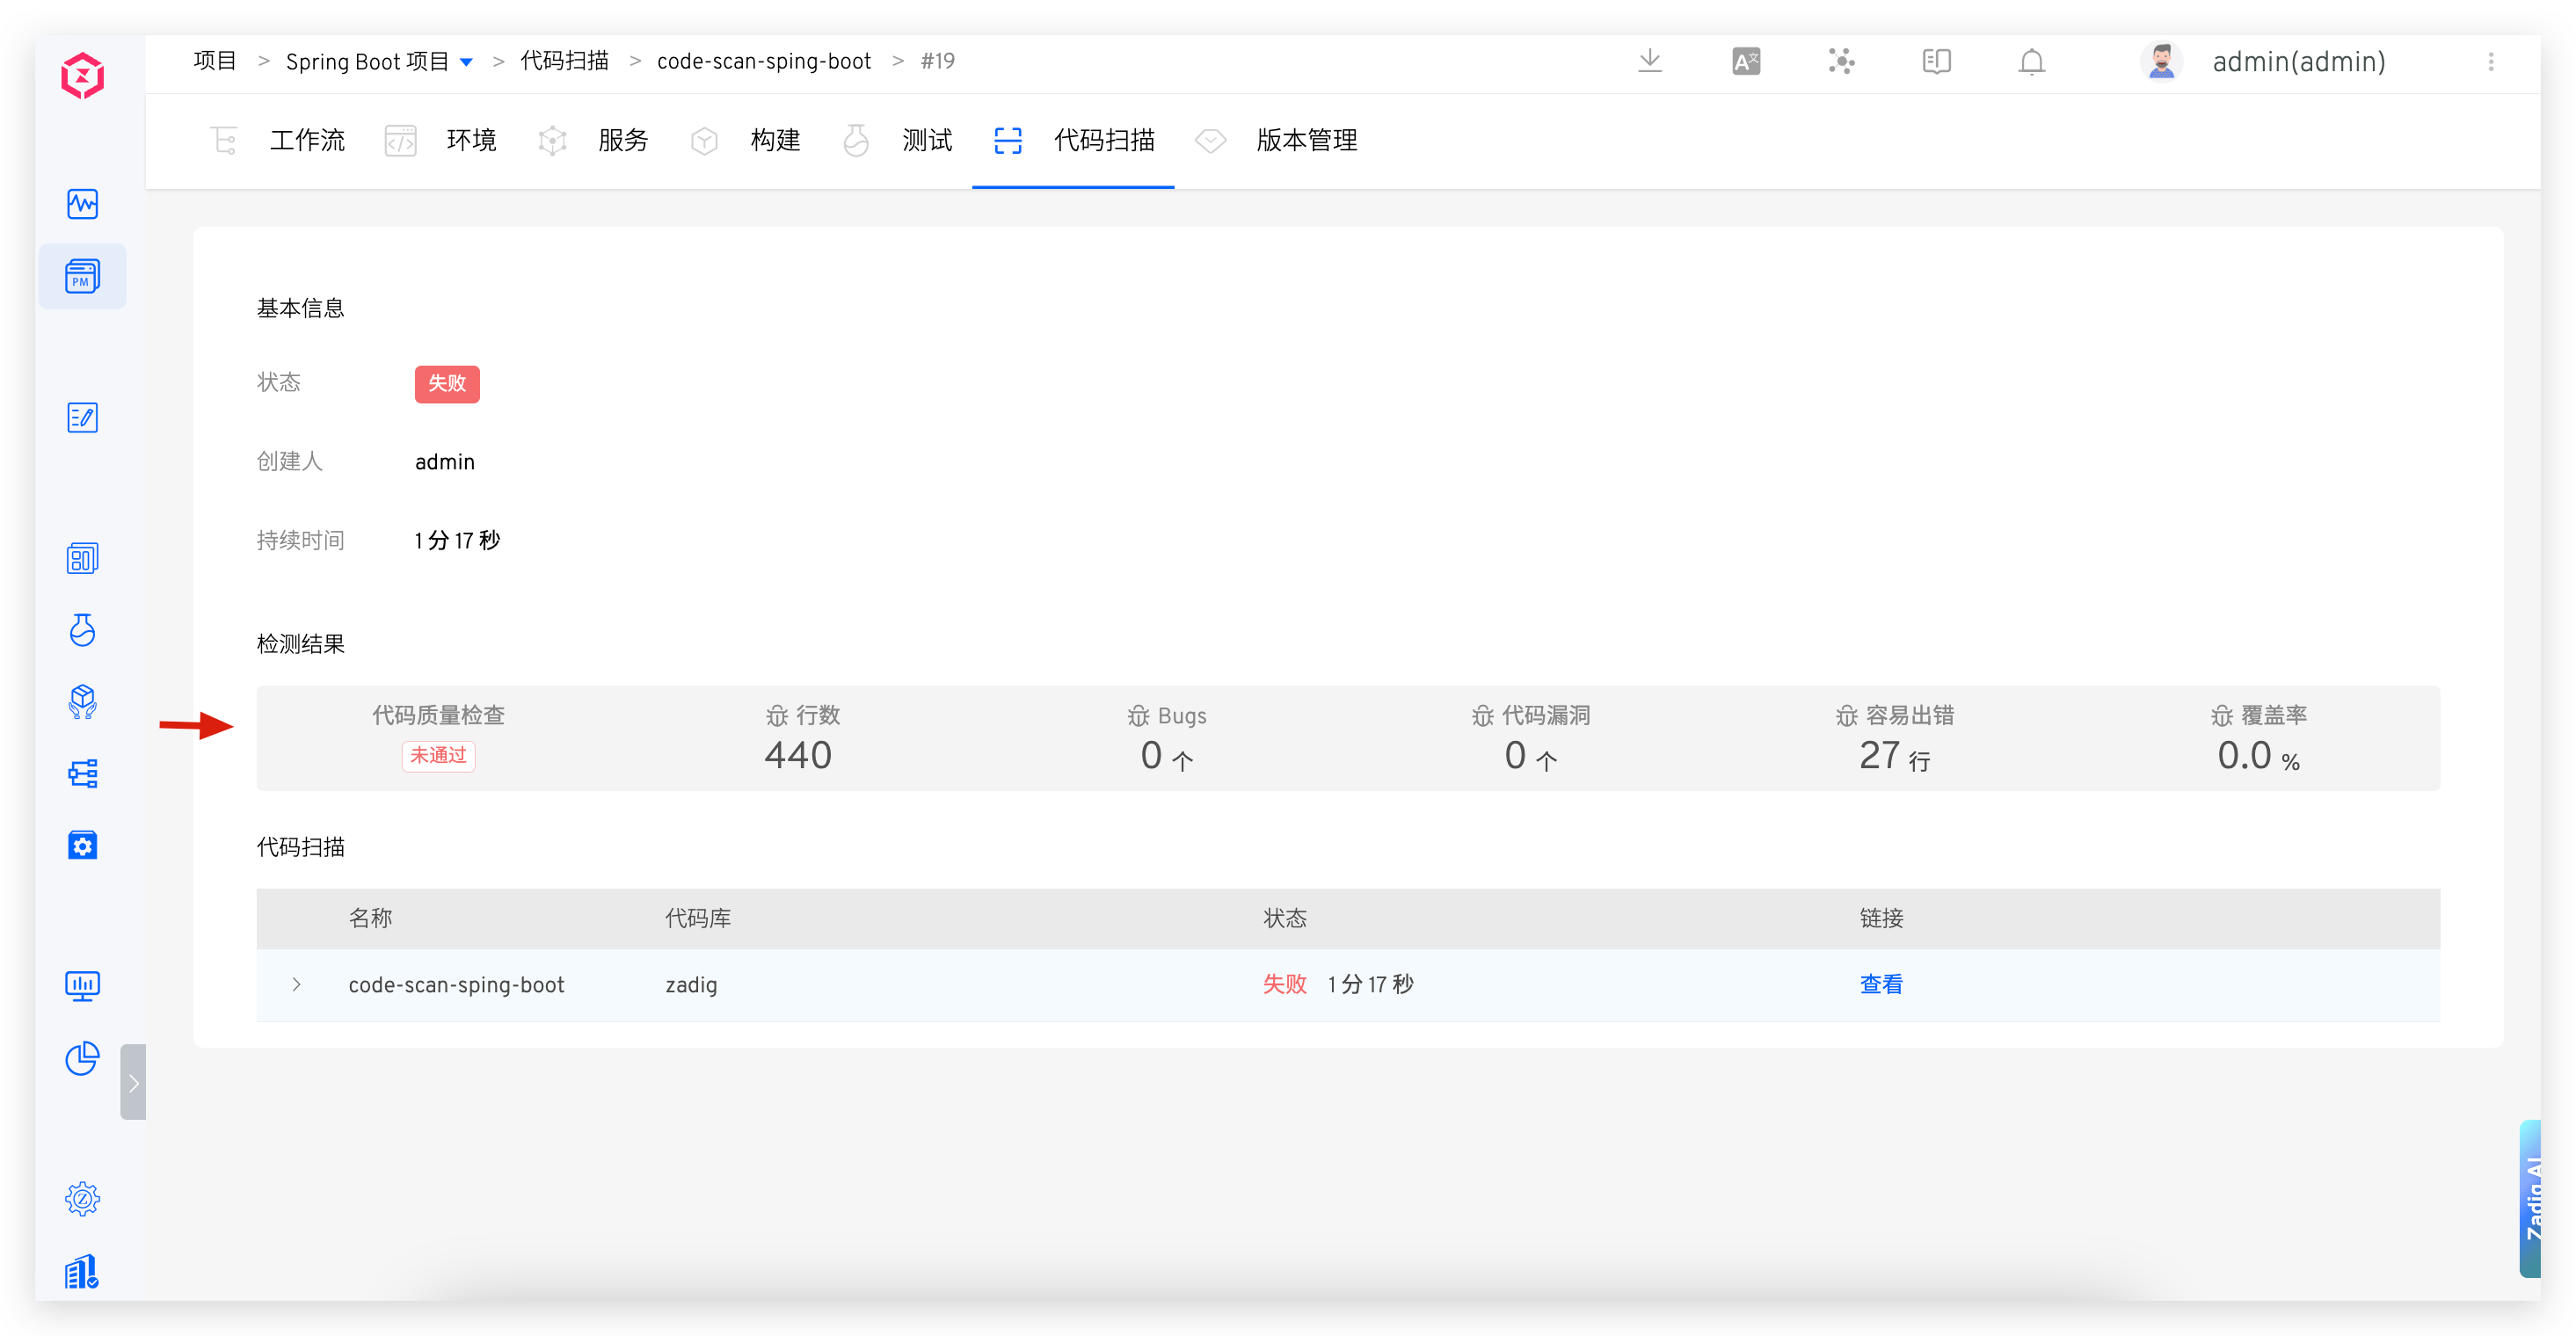Open the vertical three-dot more menu
The height and width of the screenshot is (1336, 2576).
(x=2491, y=61)
